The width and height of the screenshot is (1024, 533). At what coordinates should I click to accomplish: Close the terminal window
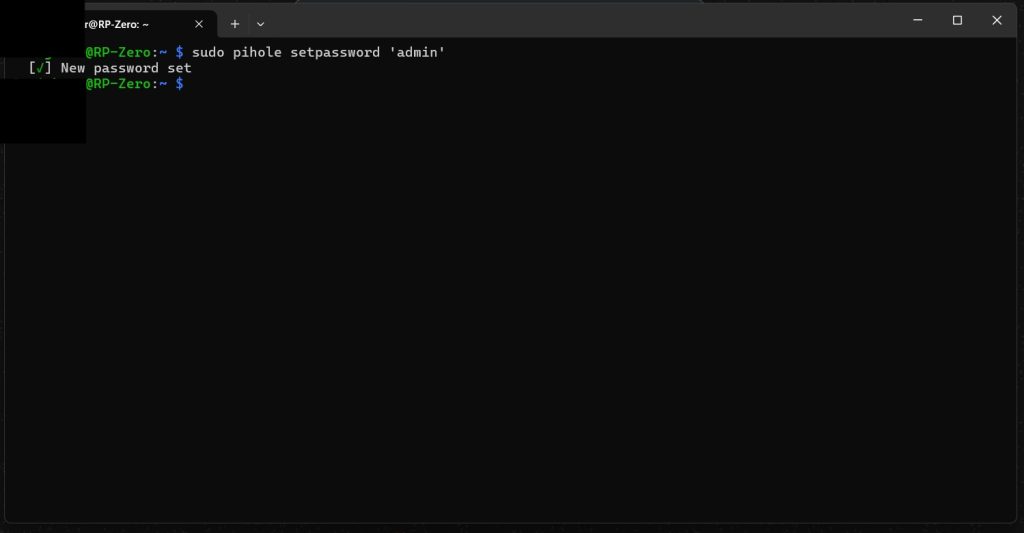(997, 20)
